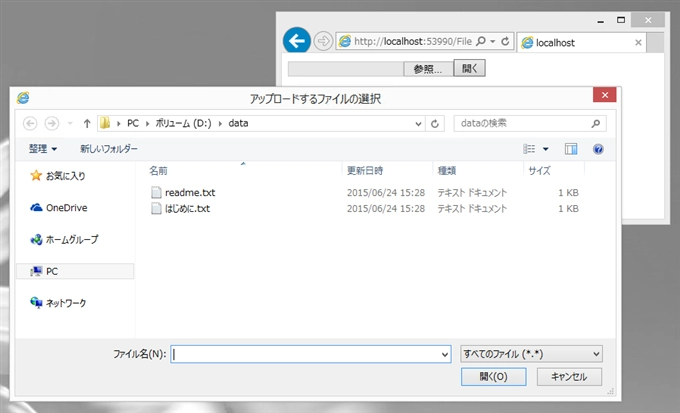680x413 pixels.
Task: Select the readme.txt file
Action: click(x=190, y=193)
